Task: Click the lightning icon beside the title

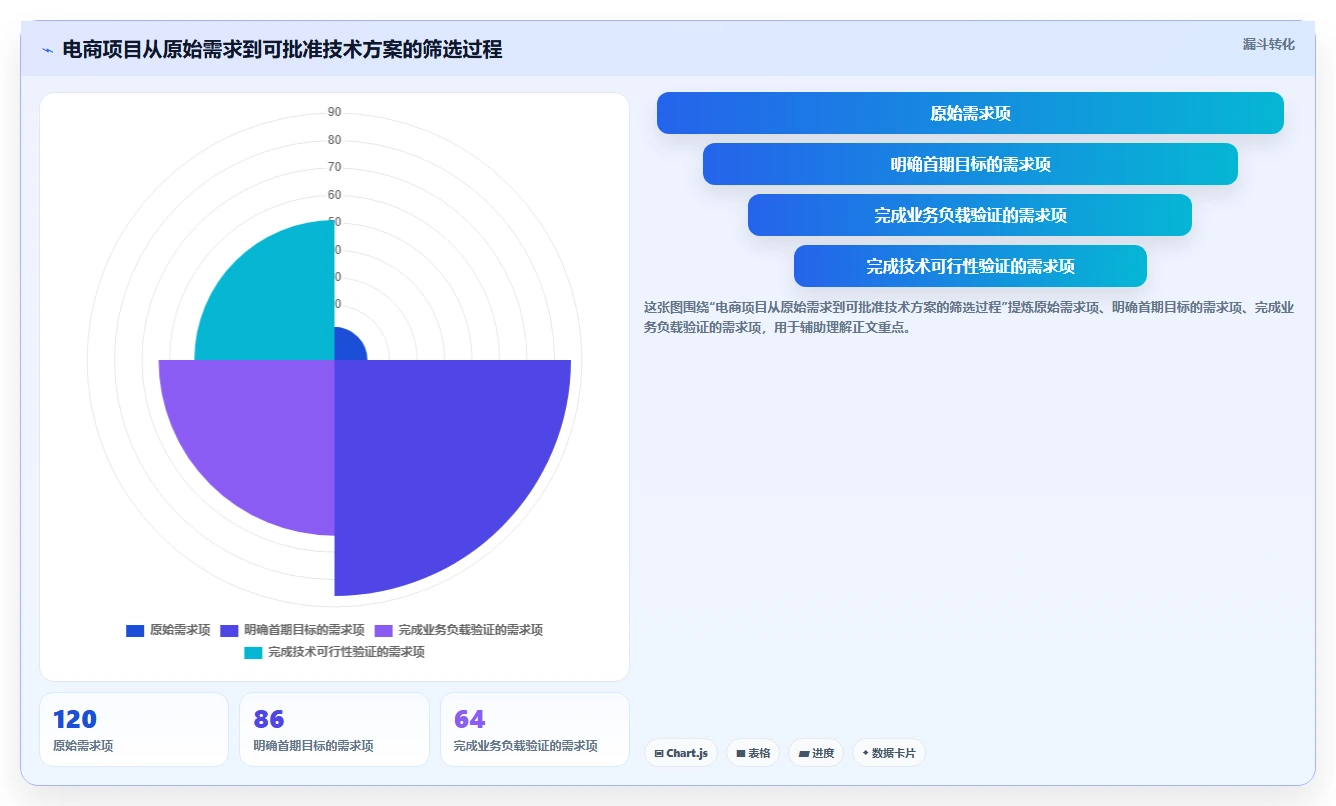Action: [x=47, y=50]
